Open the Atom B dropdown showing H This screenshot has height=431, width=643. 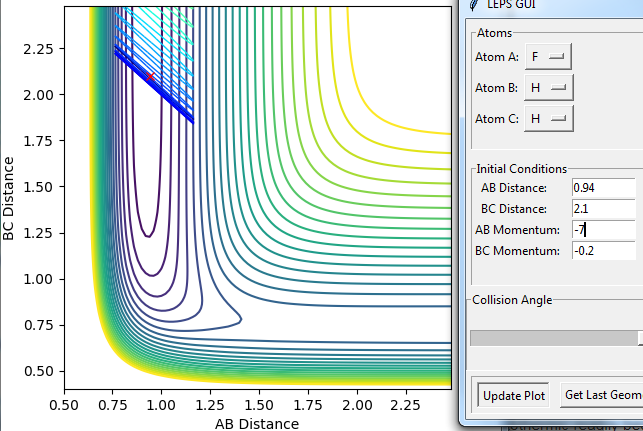point(549,87)
